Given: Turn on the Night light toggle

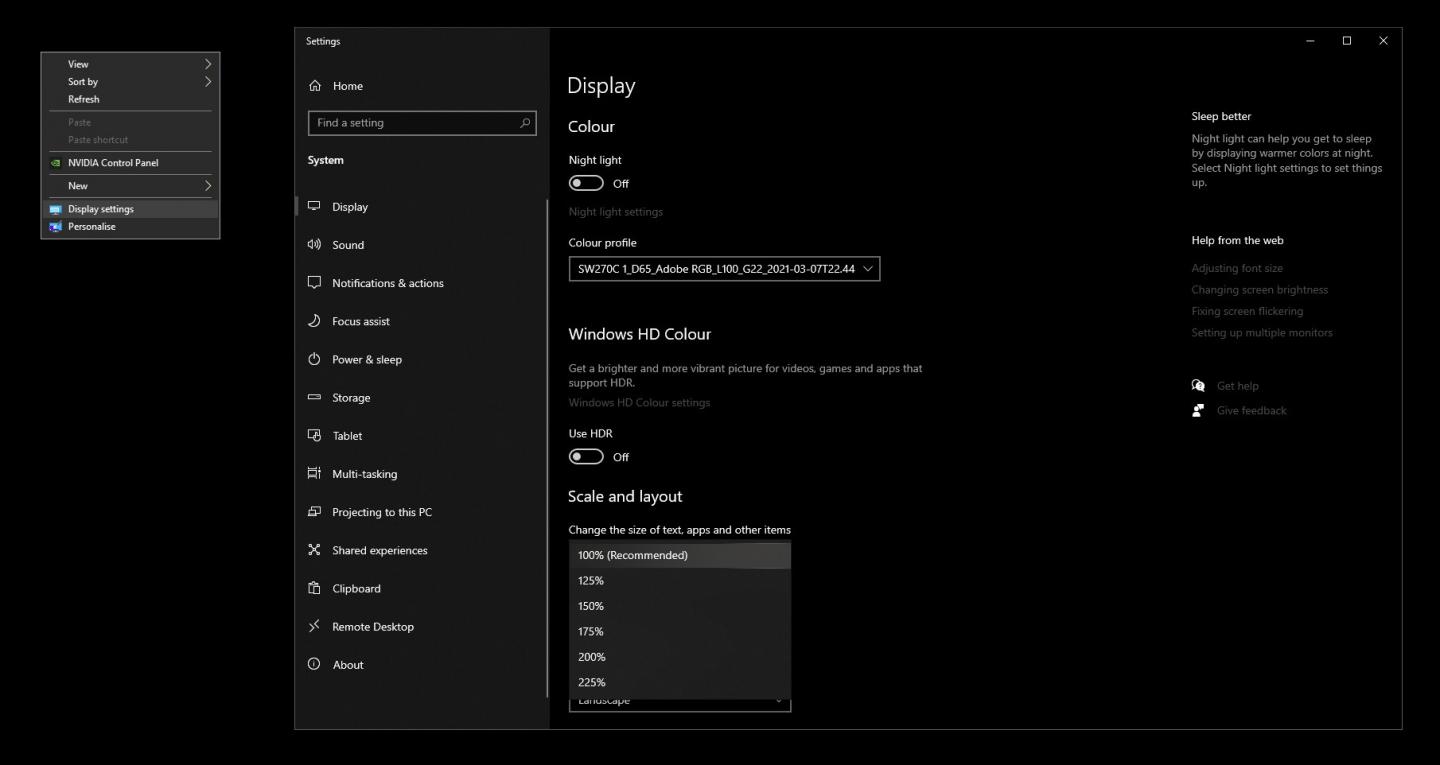Looking at the screenshot, I should pos(586,183).
